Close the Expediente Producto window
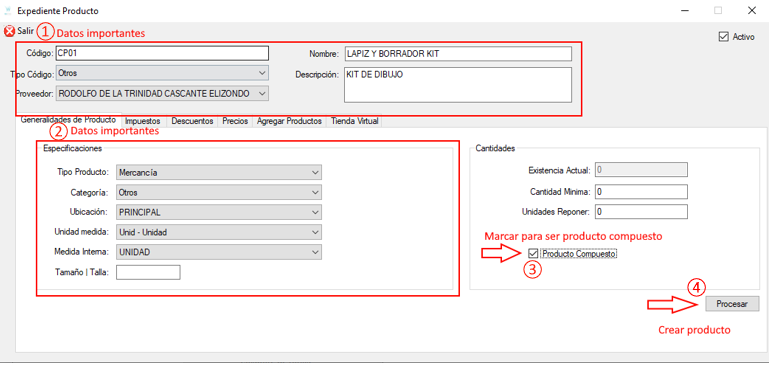 [x=752, y=10]
